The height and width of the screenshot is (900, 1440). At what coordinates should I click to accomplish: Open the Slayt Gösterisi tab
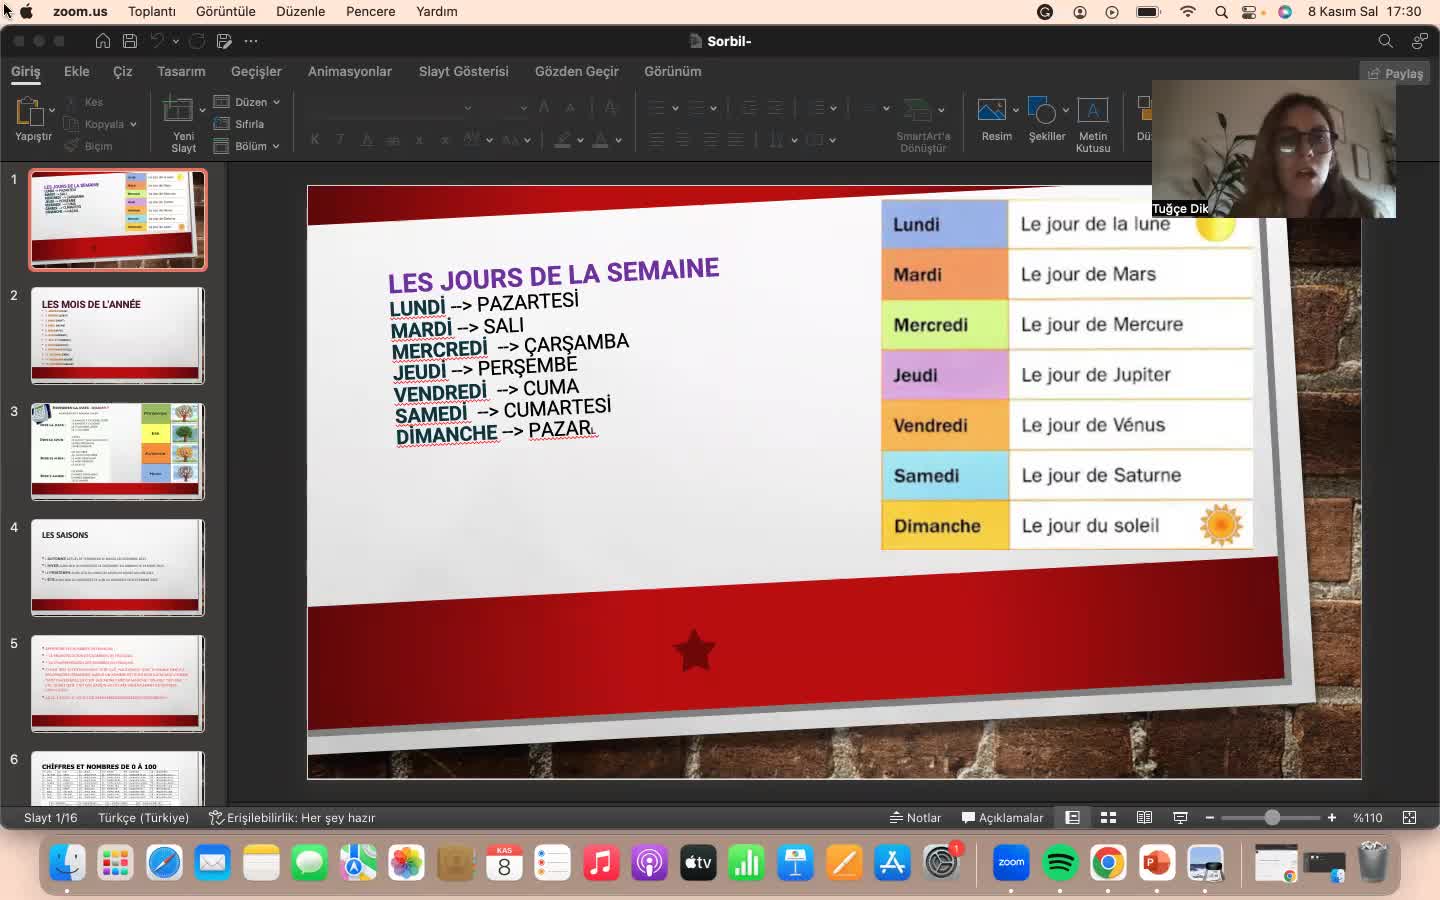click(464, 71)
